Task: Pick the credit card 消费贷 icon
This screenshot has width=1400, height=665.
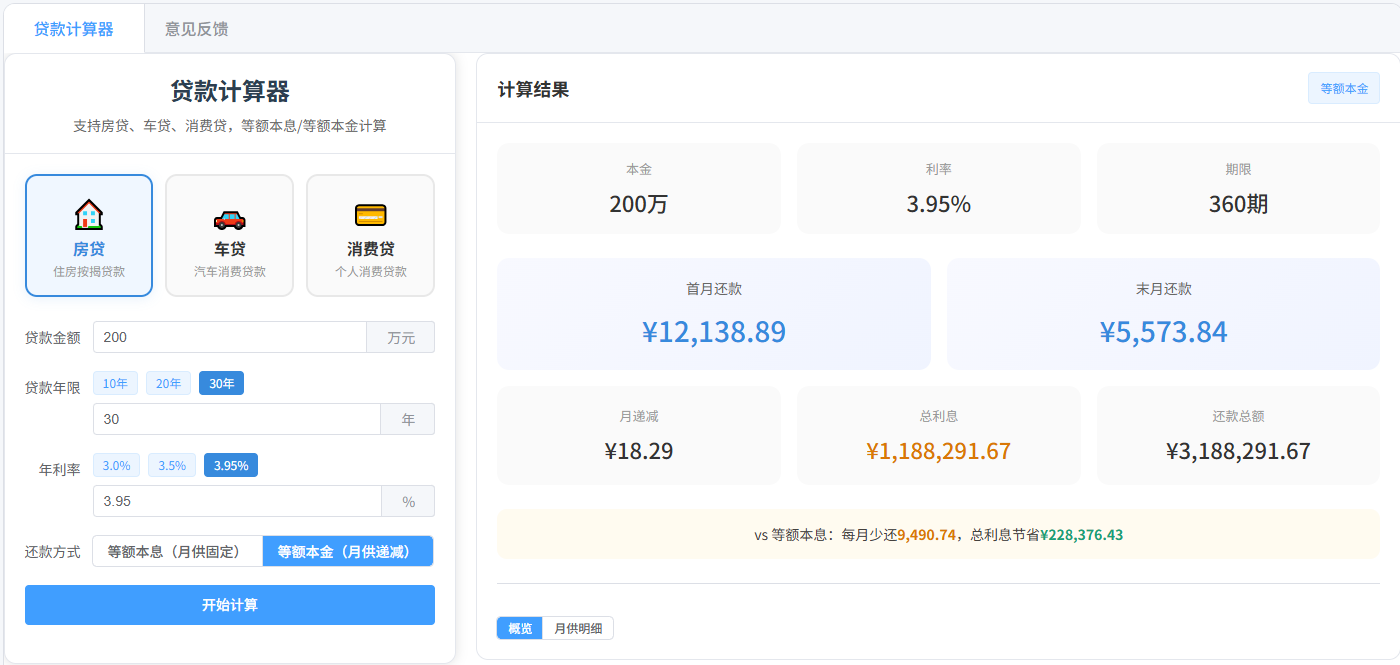Action: [370, 215]
